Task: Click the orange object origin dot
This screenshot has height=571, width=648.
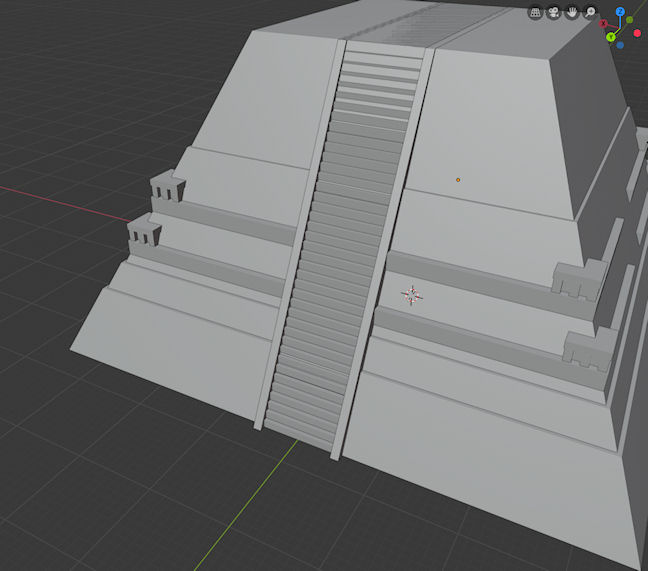Action: click(x=458, y=180)
